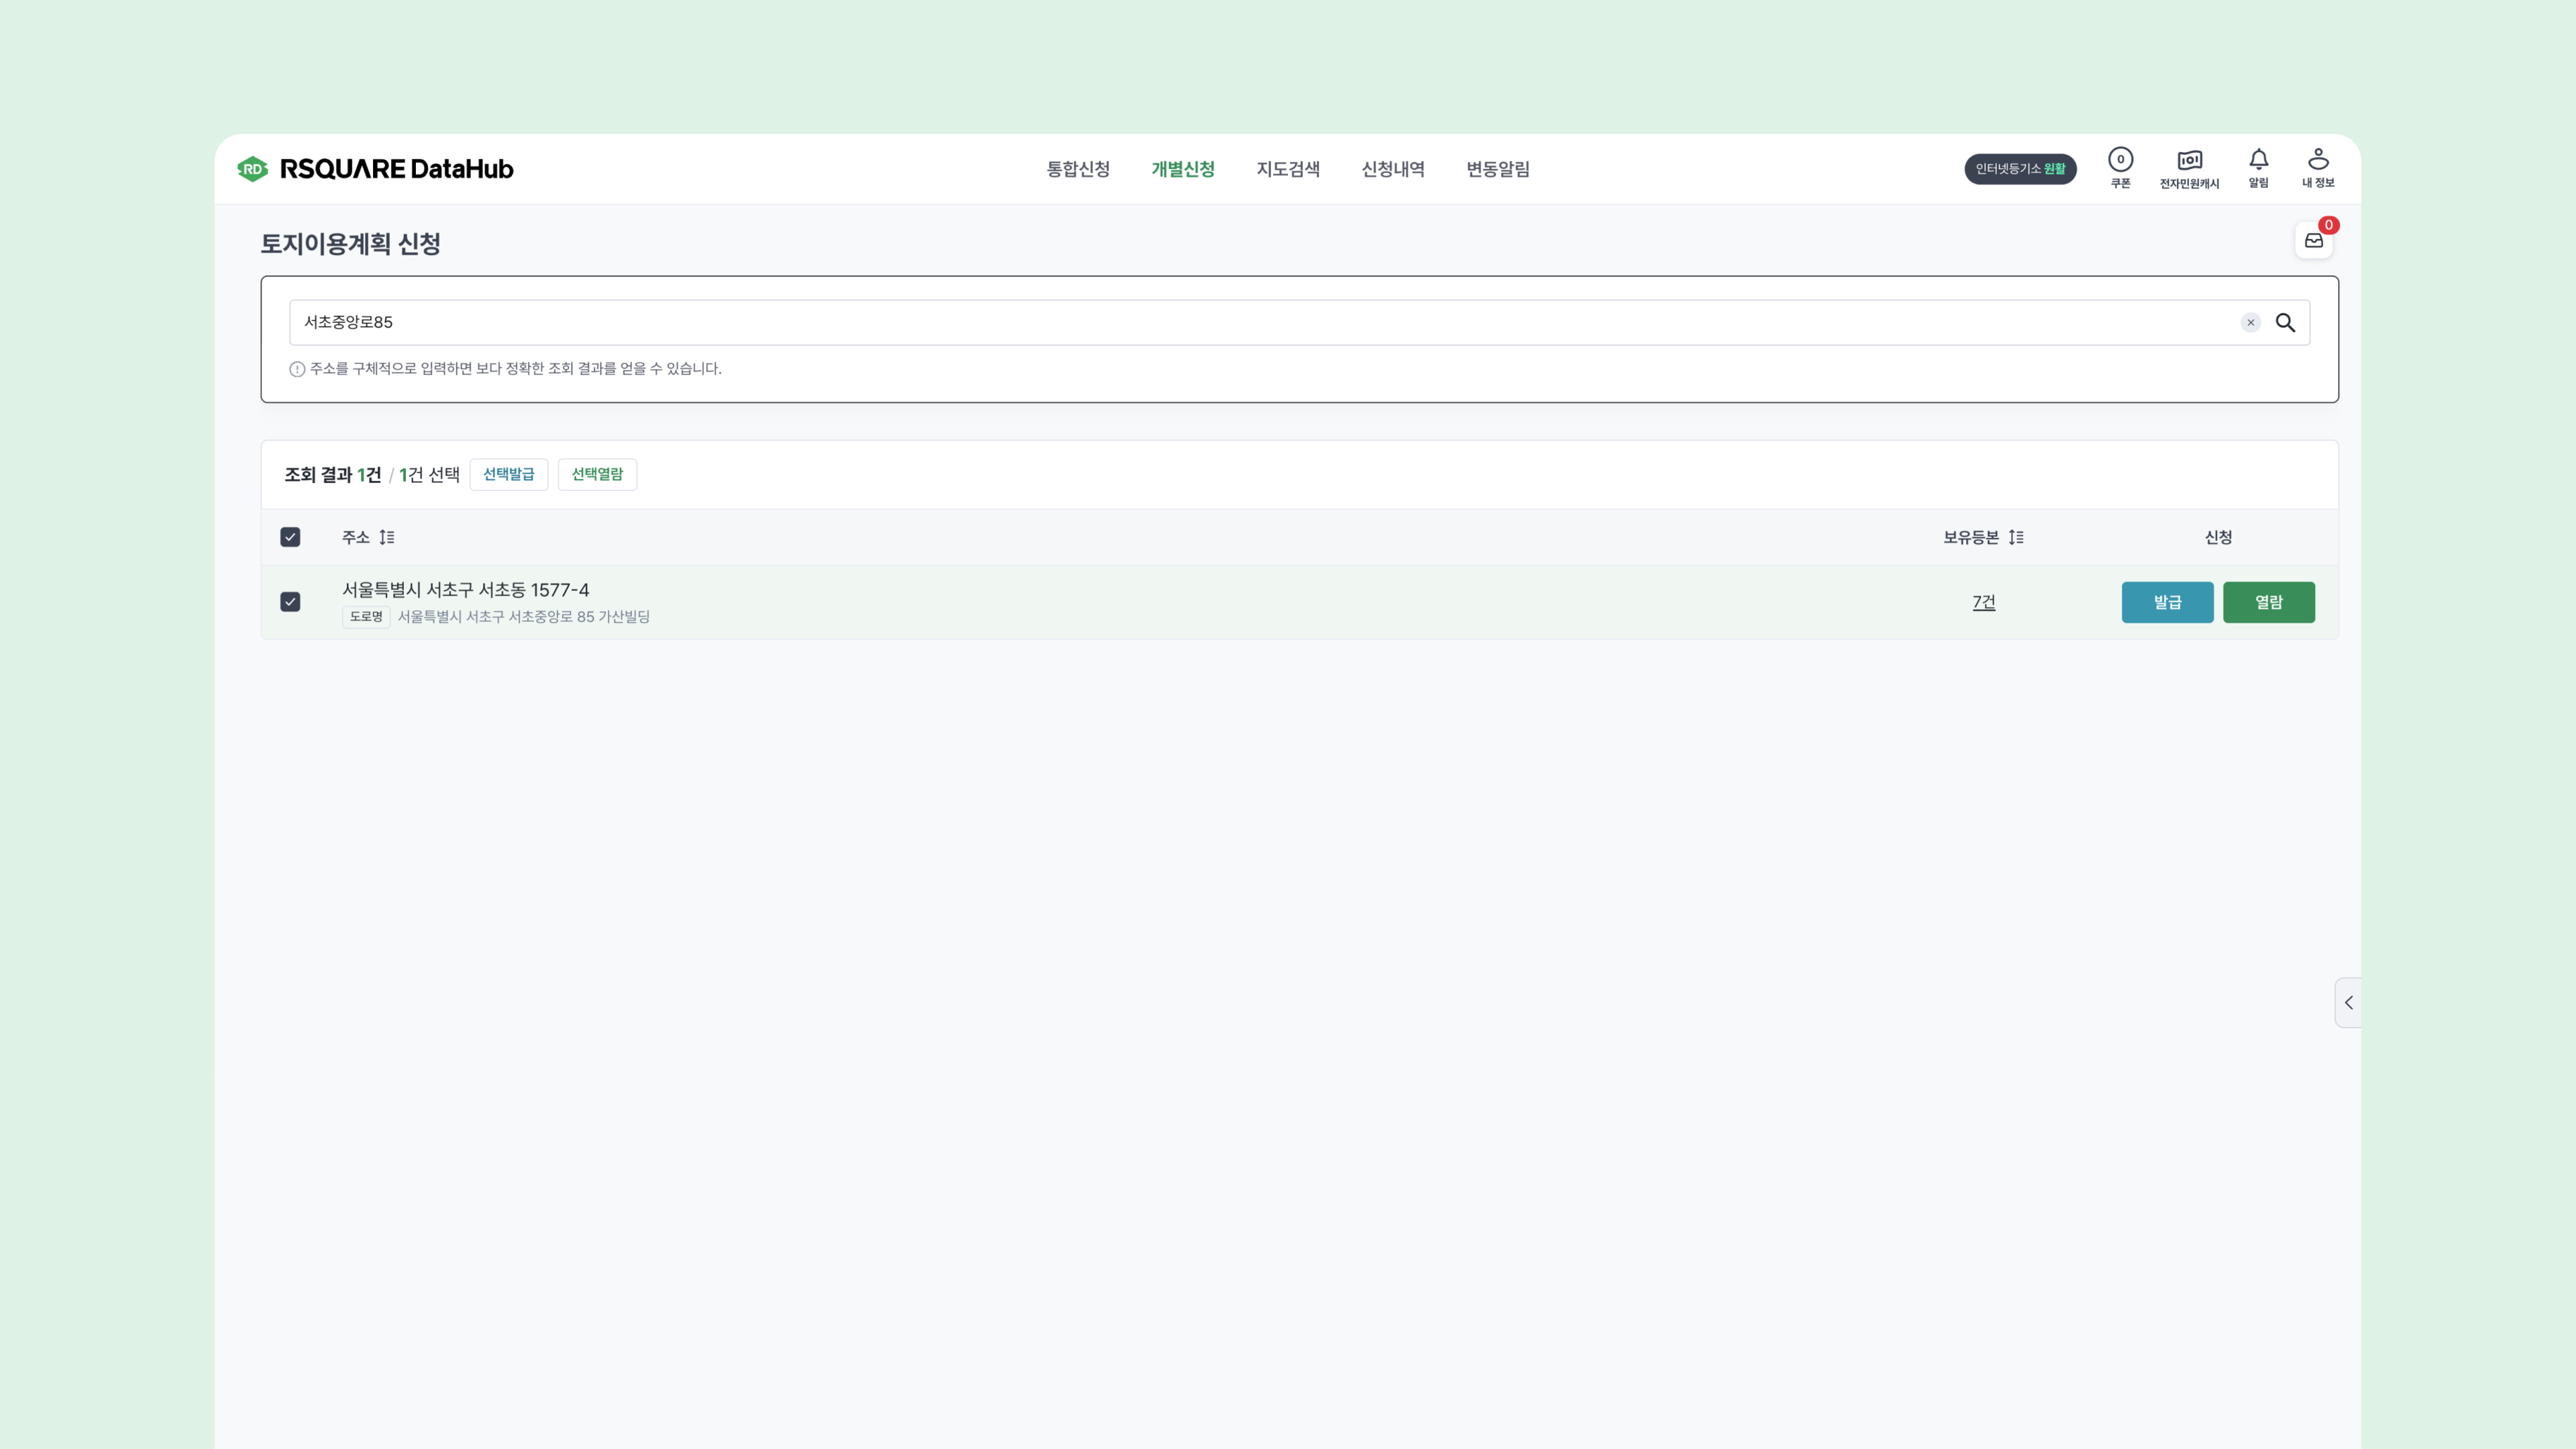Switch to the 신청내역 menu
This screenshot has height=1449, width=2576.
point(1392,169)
